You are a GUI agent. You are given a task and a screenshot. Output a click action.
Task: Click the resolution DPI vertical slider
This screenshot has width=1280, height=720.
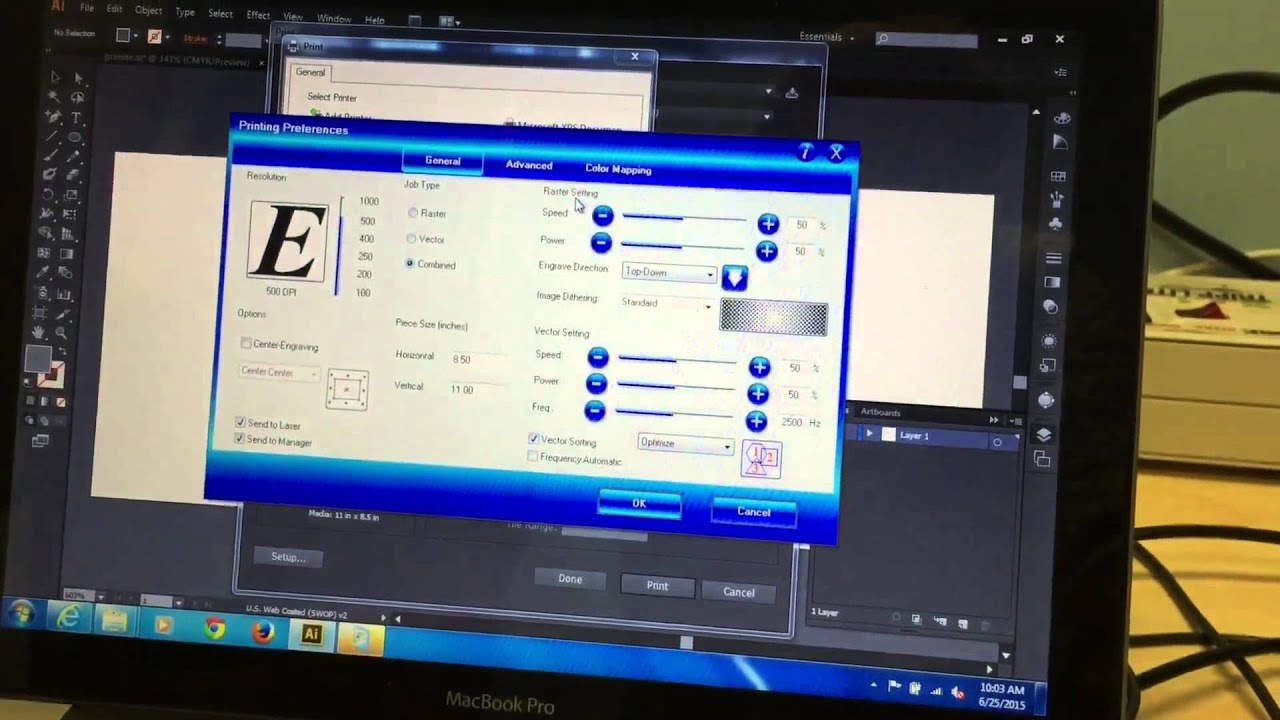[x=341, y=245]
